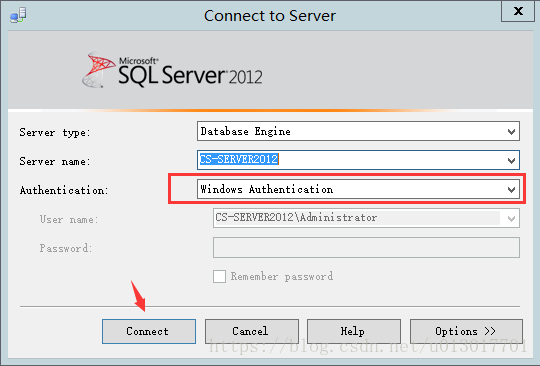The image size is (540, 366).
Task: Select the Windows Authentication field text
Action: pyautogui.click(x=267, y=189)
